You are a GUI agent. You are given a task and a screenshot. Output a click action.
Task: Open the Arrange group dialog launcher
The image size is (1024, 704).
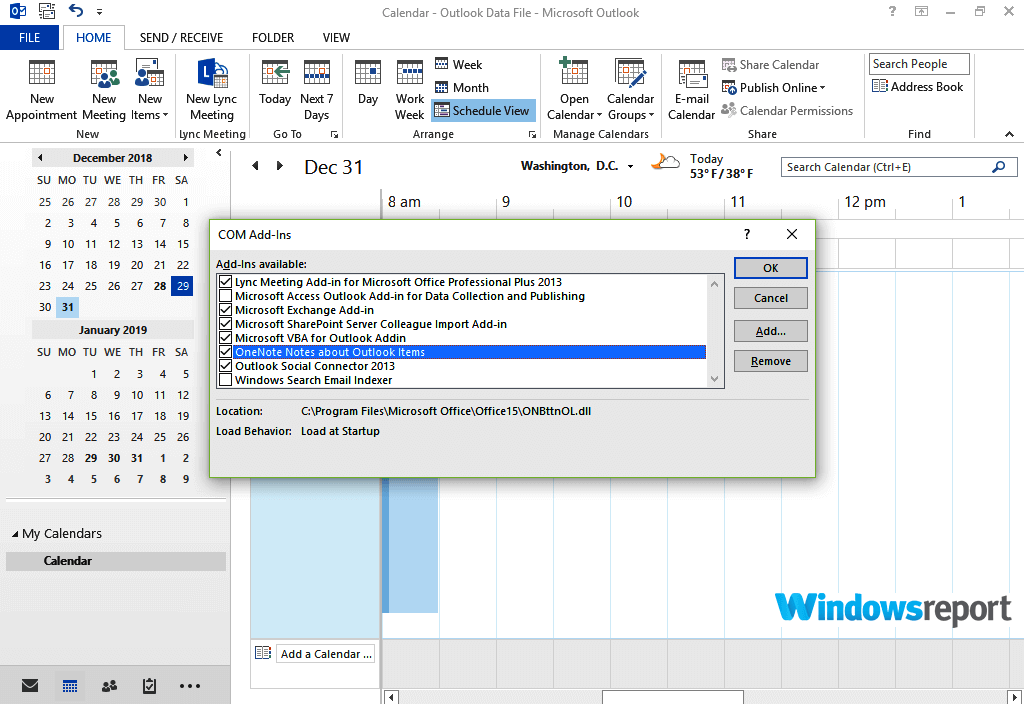click(x=532, y=135)
